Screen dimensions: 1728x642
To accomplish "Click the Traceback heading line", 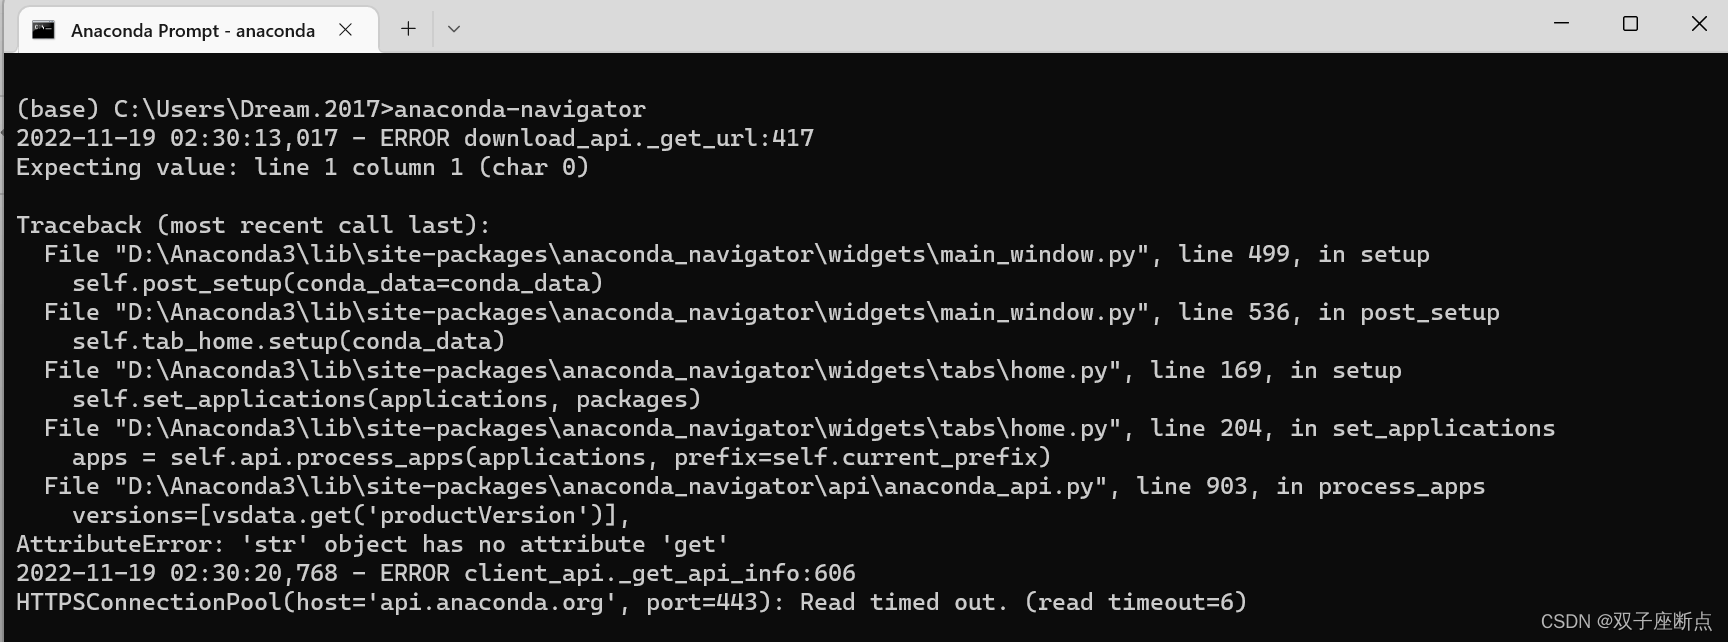I will 251,224.
